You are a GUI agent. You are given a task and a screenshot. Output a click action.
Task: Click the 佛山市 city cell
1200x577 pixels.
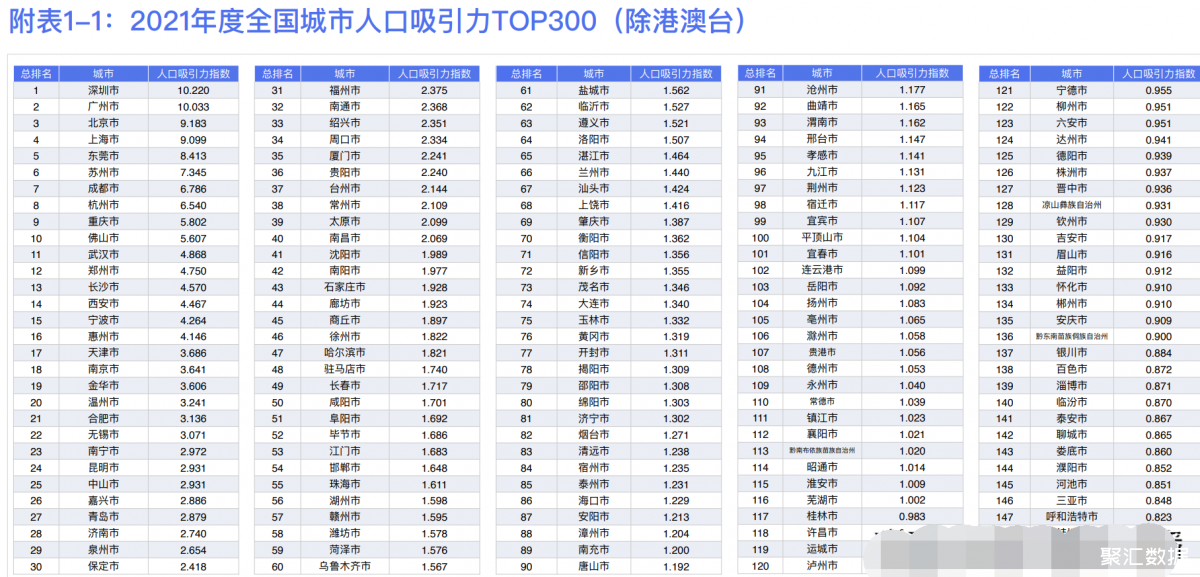[x=103, y=238]
